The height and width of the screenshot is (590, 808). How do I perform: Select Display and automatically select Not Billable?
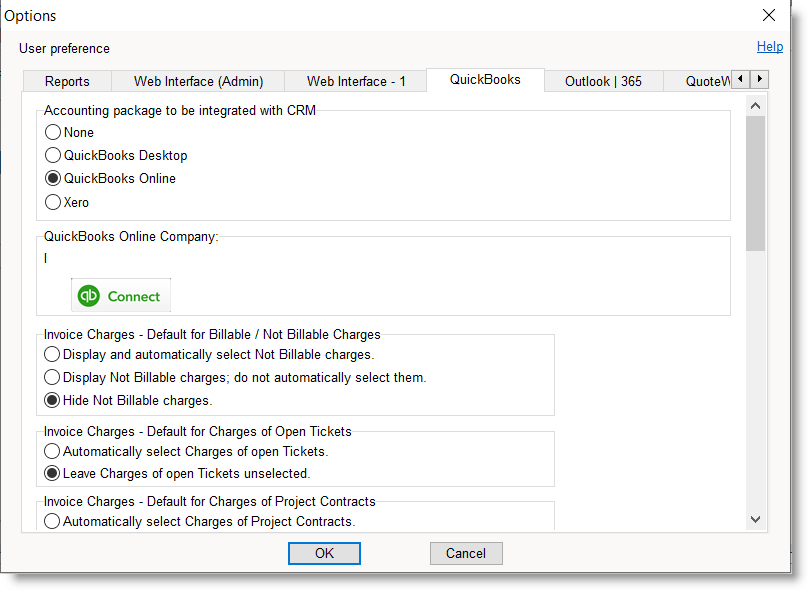click(53, 354)
